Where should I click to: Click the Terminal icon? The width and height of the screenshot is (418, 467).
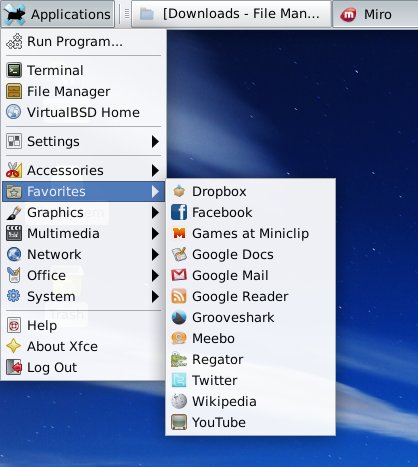tap(14, 70)
